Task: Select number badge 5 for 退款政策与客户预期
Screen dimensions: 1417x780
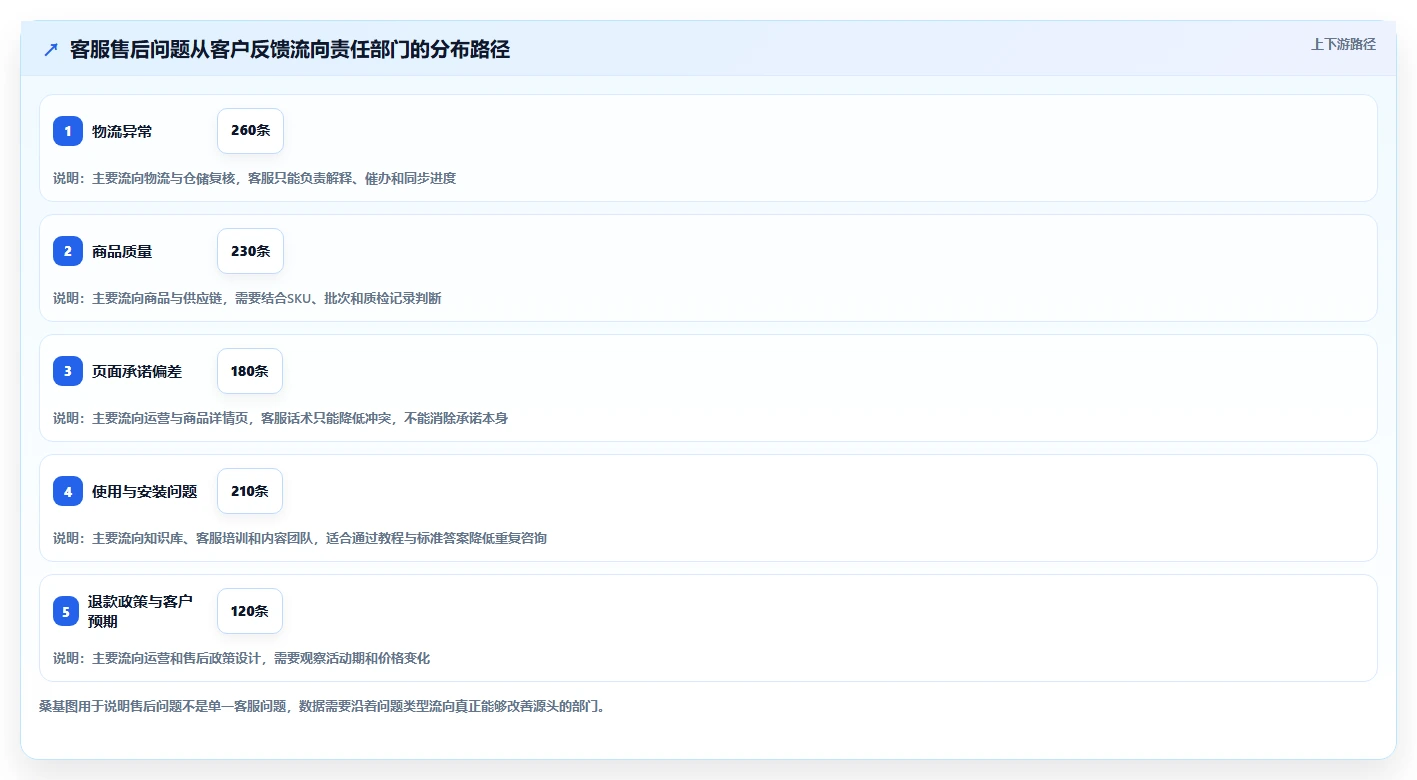Action: [x=66, y=611]
